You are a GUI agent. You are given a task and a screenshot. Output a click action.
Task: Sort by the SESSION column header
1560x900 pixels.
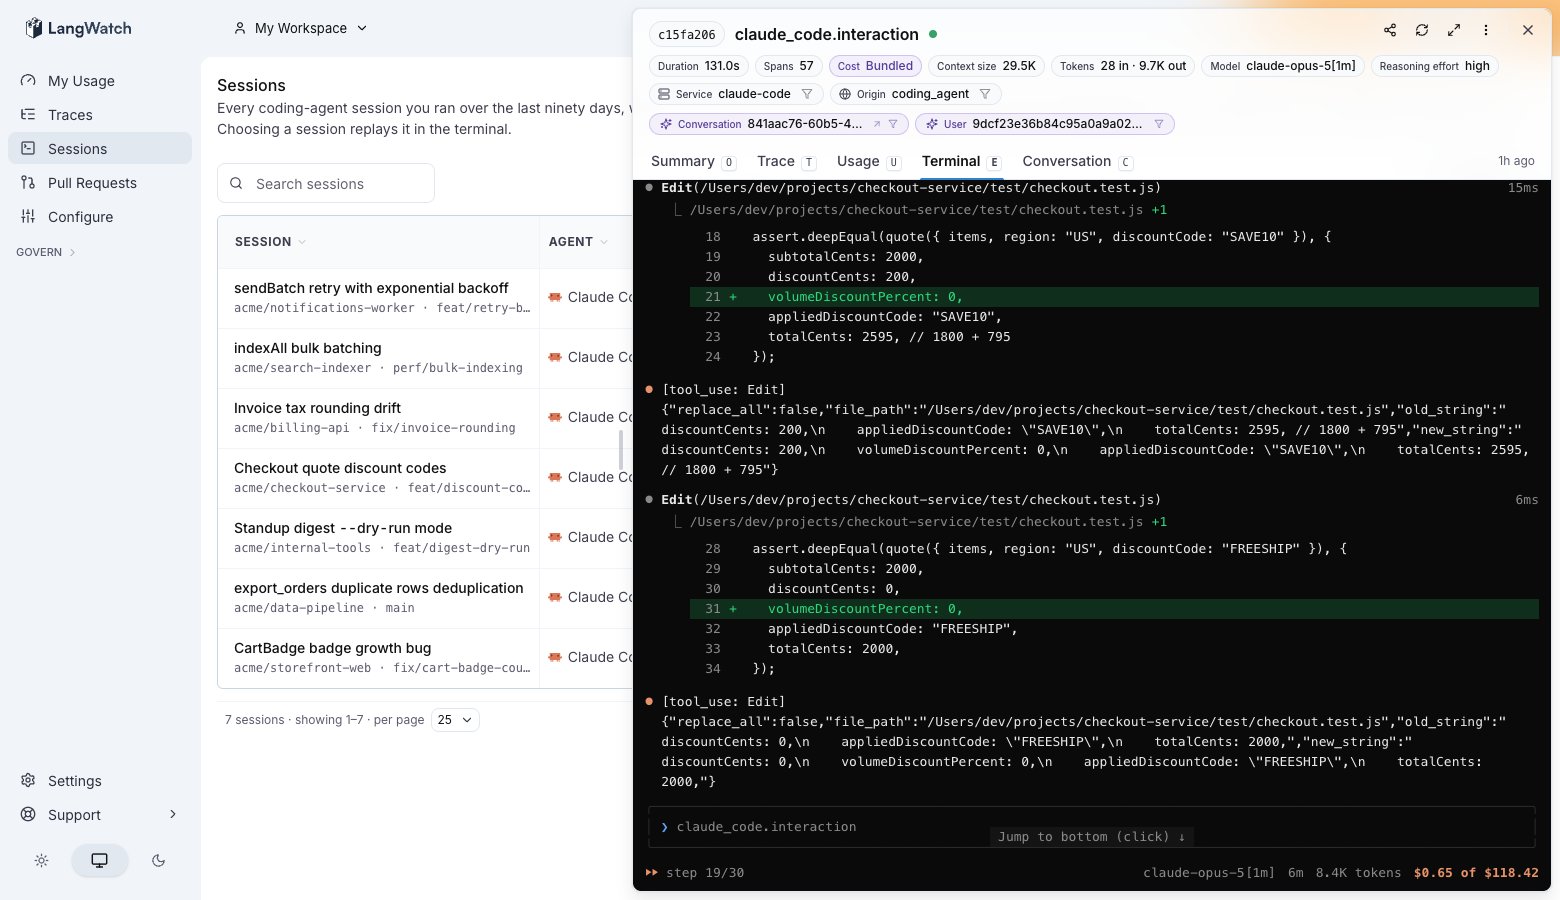[x=270, y=242]
